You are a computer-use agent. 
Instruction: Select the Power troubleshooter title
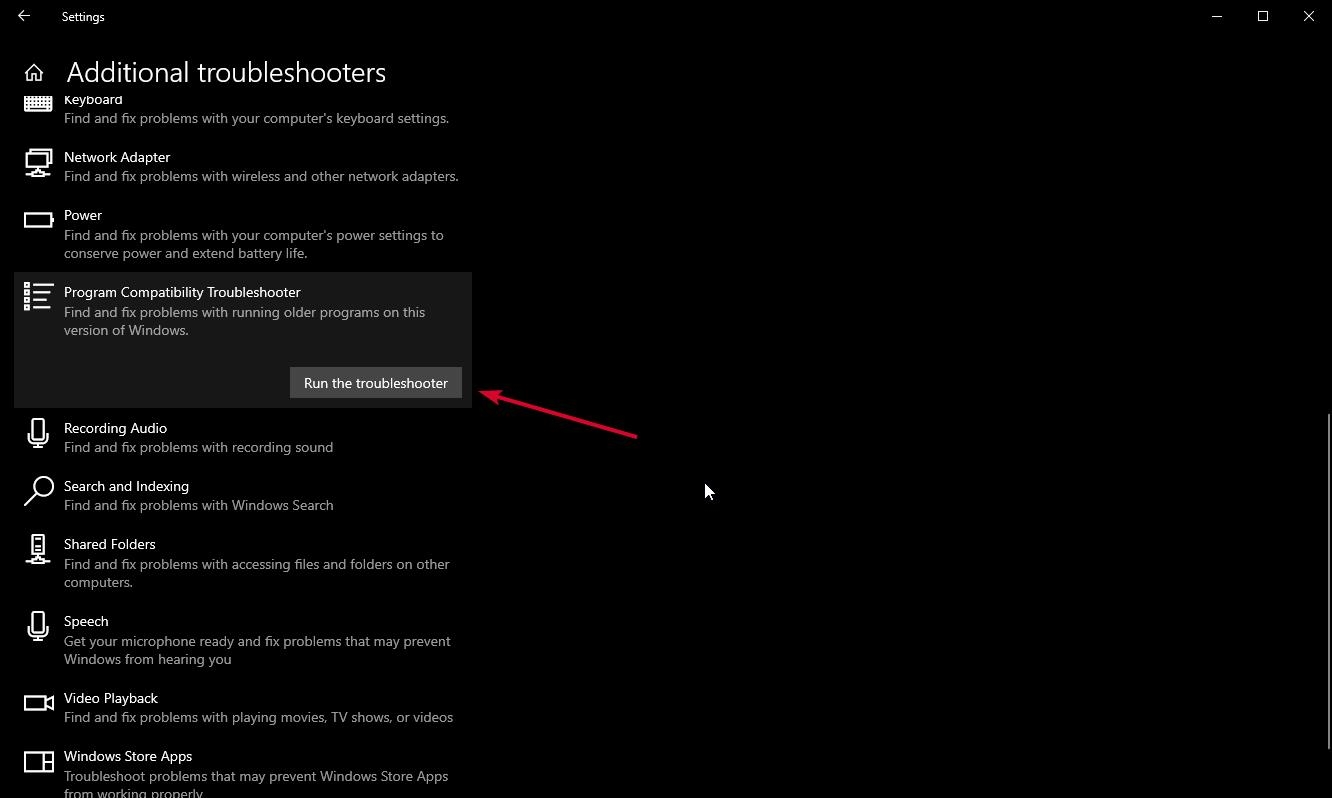click(x=83, y=215)
